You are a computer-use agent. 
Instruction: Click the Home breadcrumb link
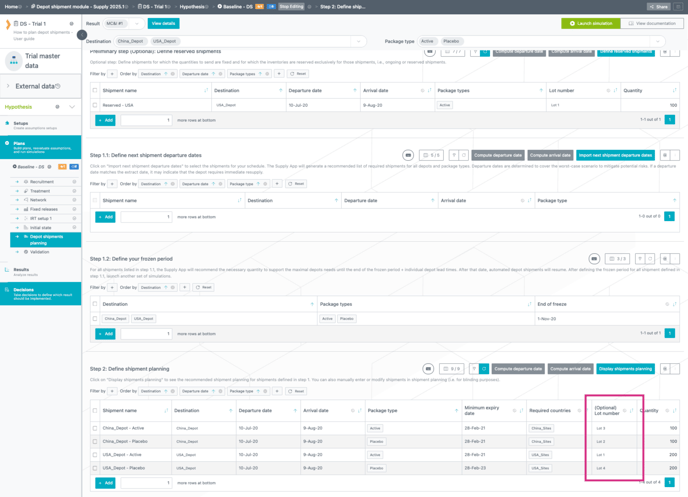click(x=11, y=6)
